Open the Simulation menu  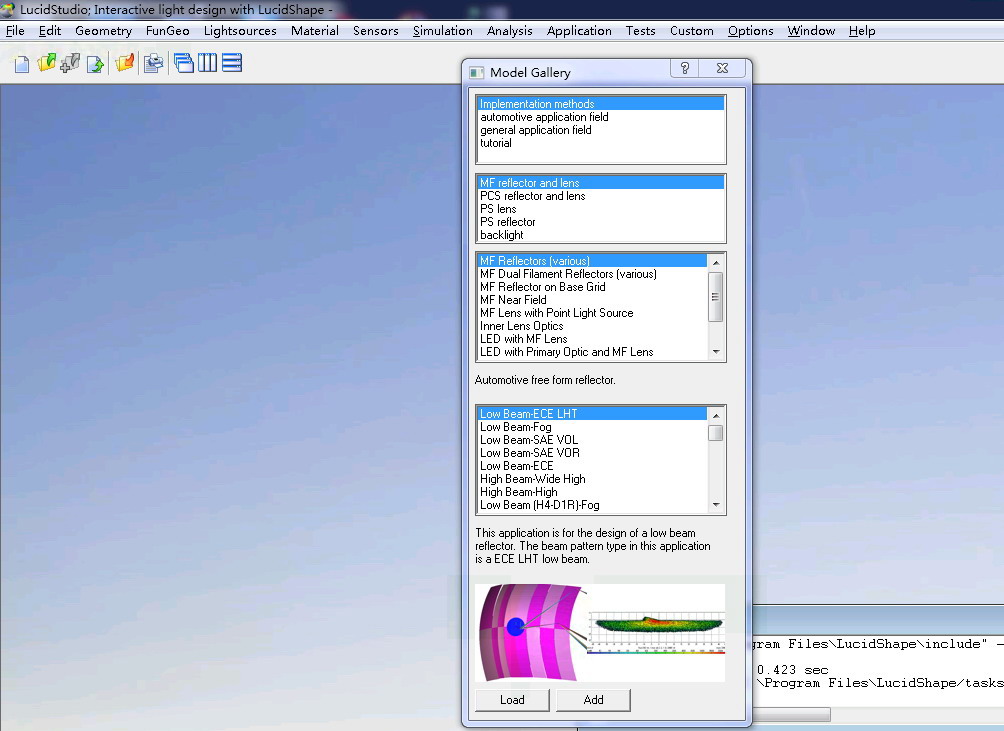pos(442,31)
